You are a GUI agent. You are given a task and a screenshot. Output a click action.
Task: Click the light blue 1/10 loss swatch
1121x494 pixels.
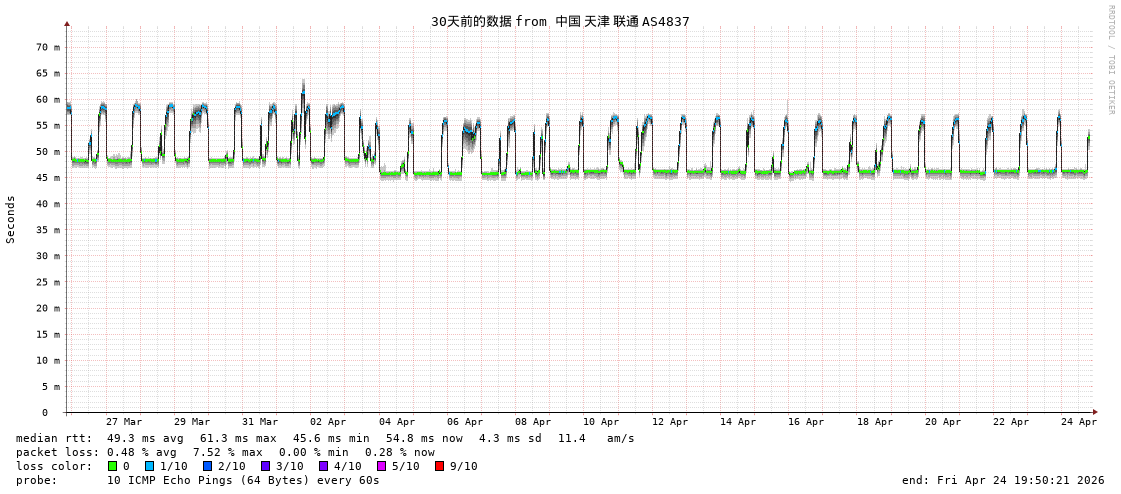click(x=149, y=466)
